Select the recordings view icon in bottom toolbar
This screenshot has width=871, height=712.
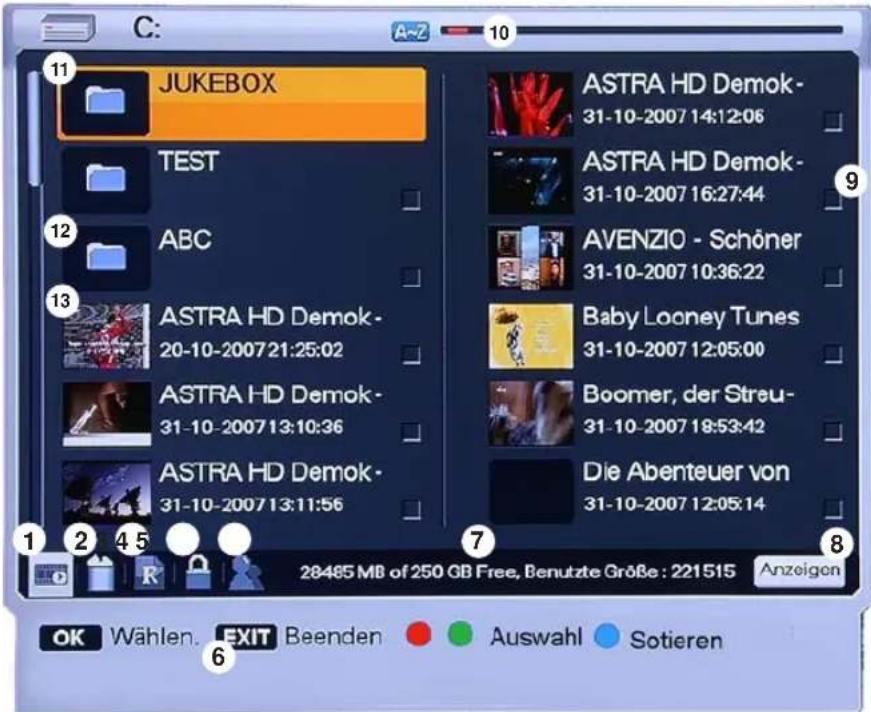[x=51, y=575]
